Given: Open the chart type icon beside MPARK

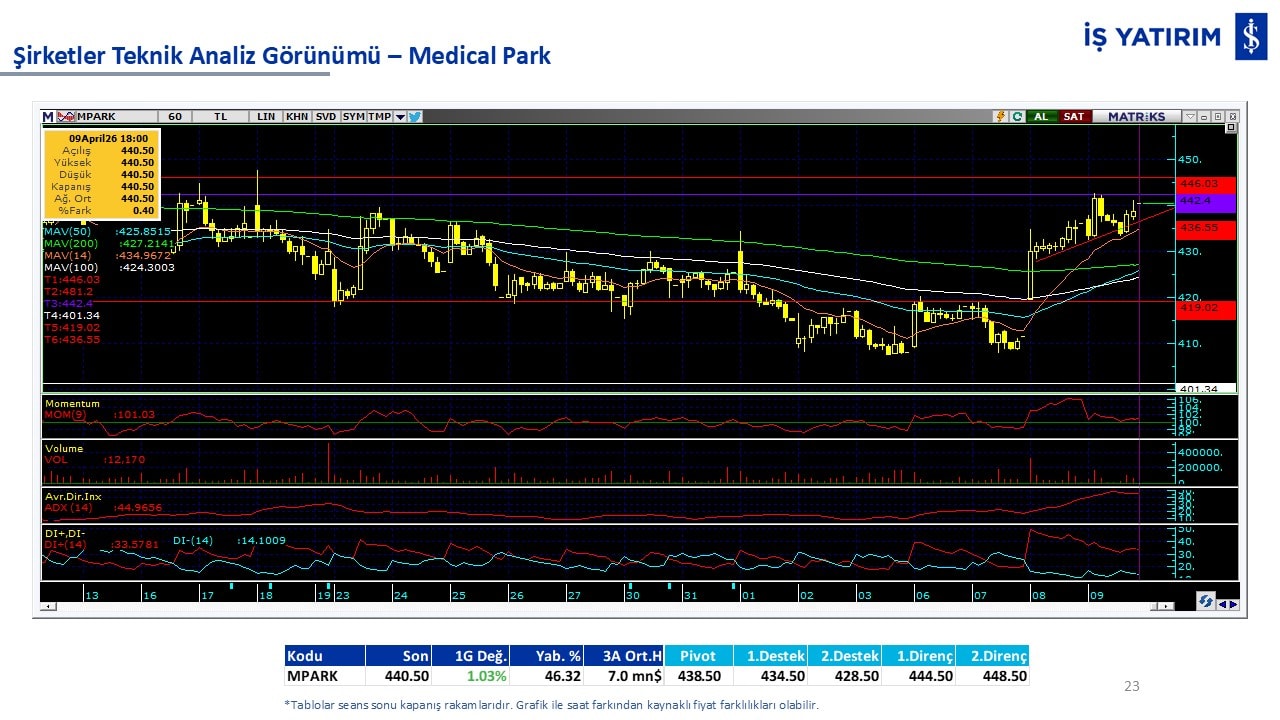Looking at the screenshot, I should tap(66, 117).
